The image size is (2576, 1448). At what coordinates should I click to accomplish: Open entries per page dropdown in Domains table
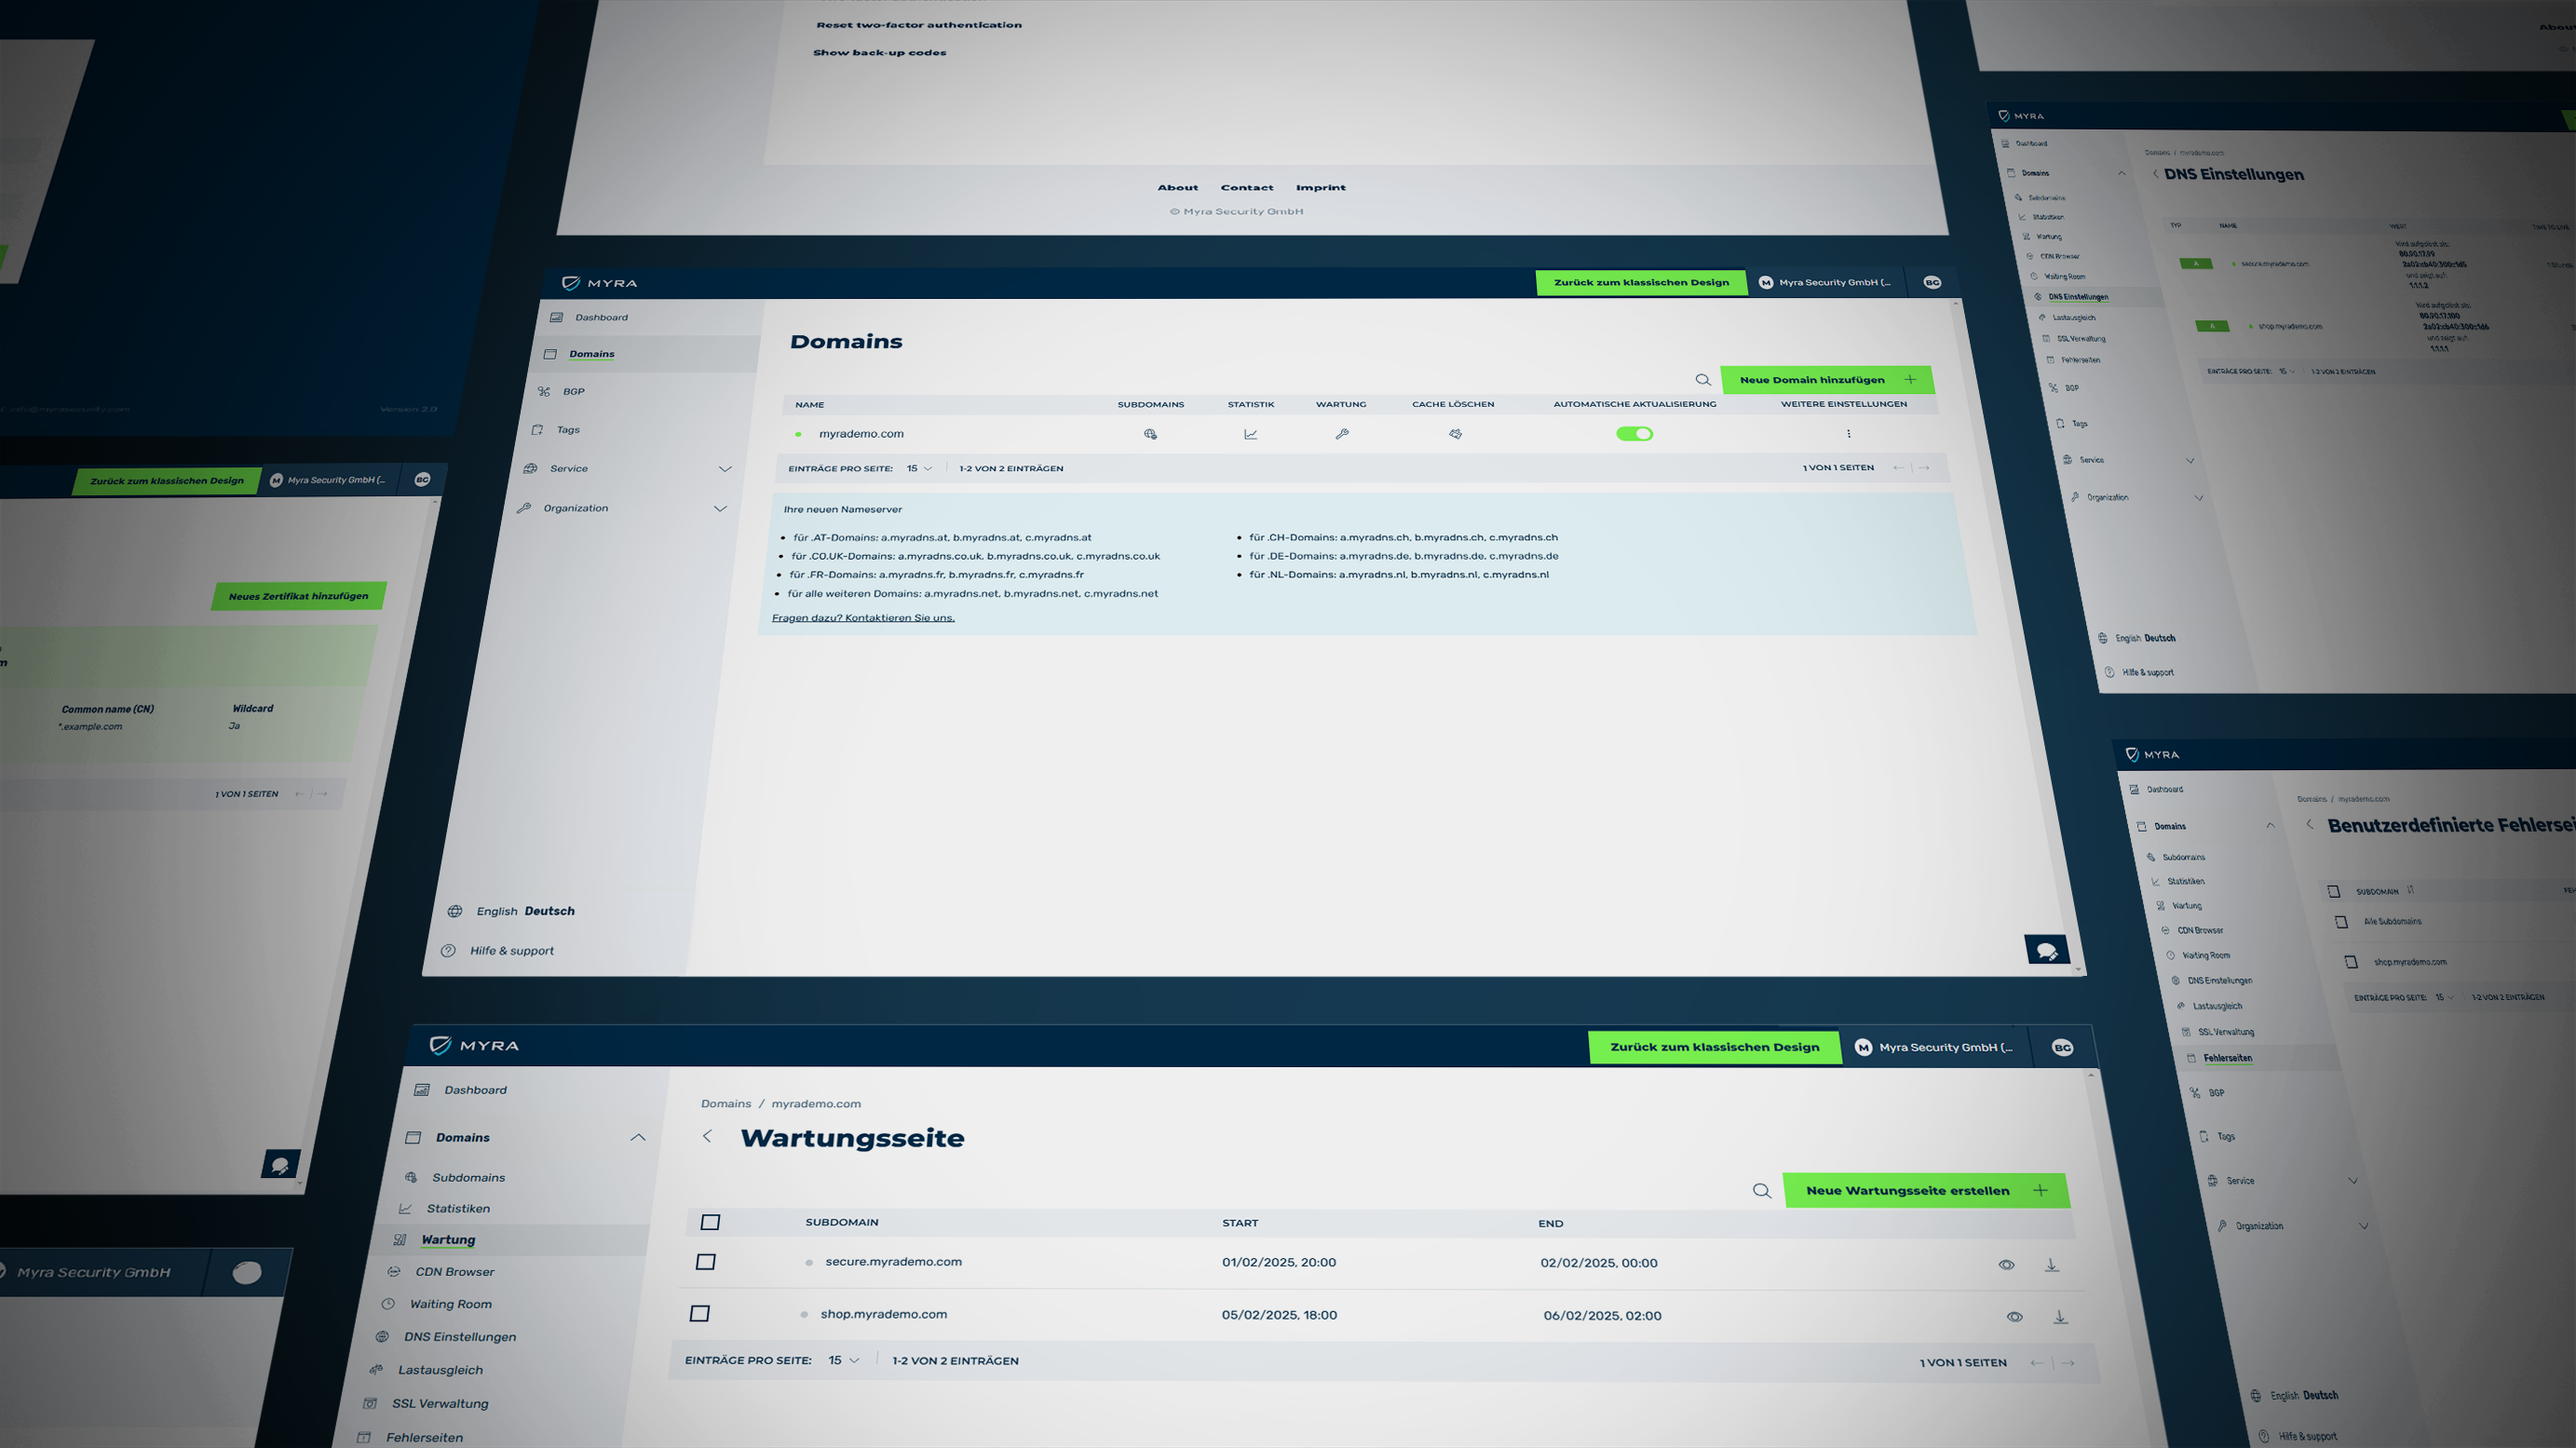[919, 468]
